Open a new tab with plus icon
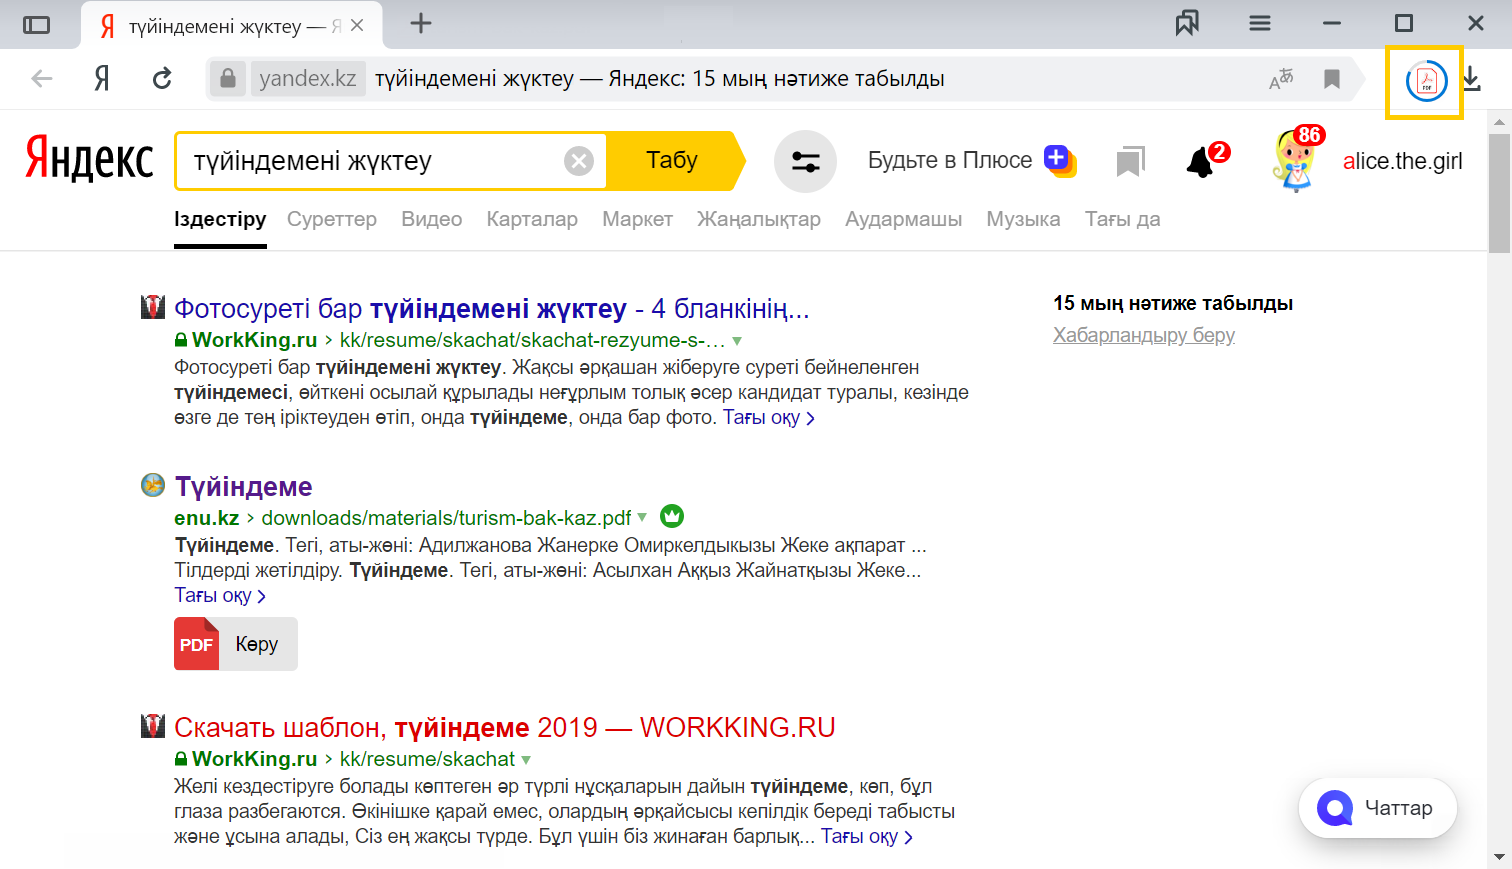The width and height of the screenshot is (1512, 869). point(421,23)
